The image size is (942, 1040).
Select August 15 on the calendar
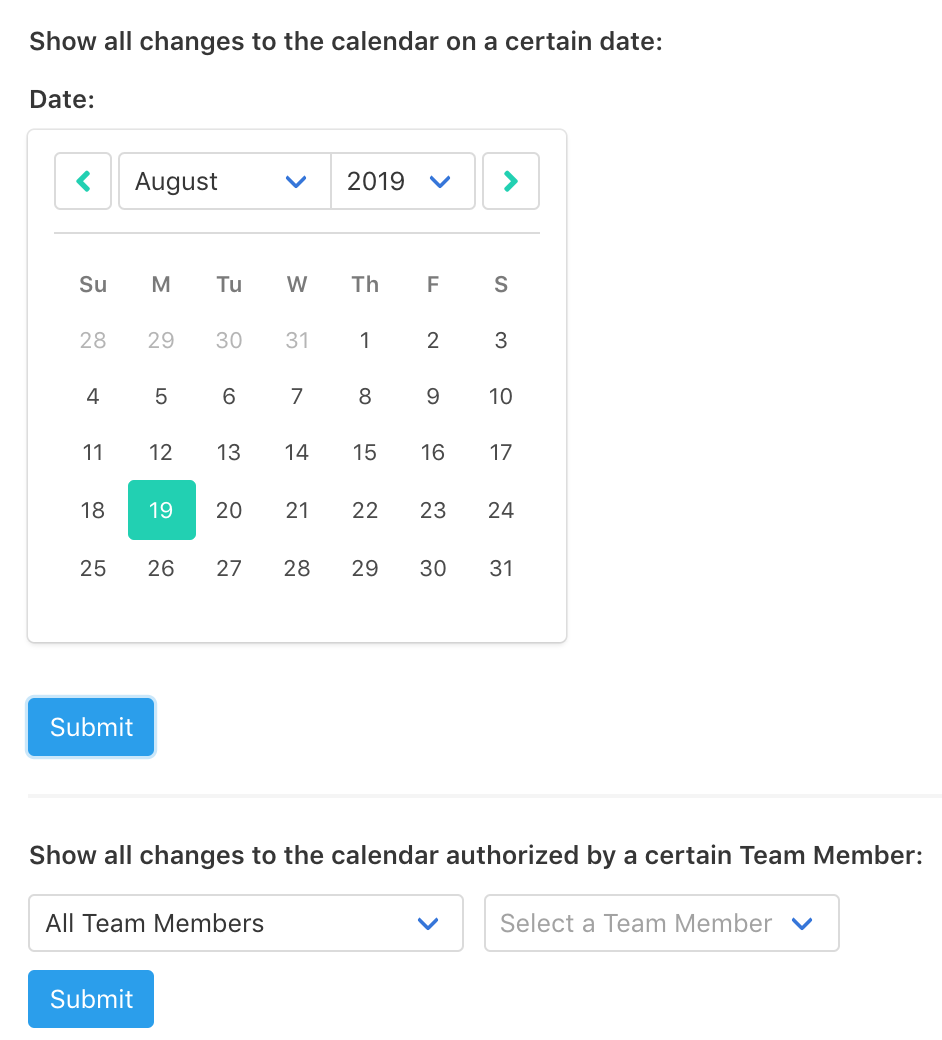pyautogui.click(x=365, y=452)
